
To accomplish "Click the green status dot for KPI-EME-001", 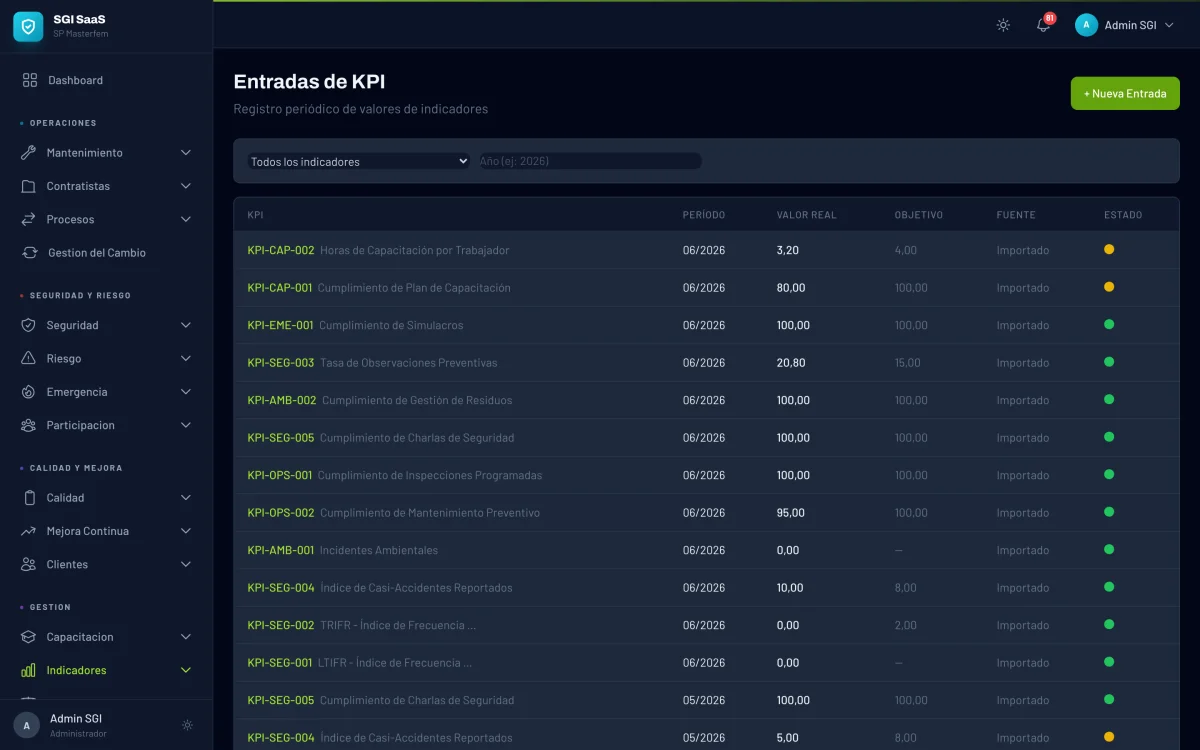I will pyautogui.click(x=1108, y=325).
